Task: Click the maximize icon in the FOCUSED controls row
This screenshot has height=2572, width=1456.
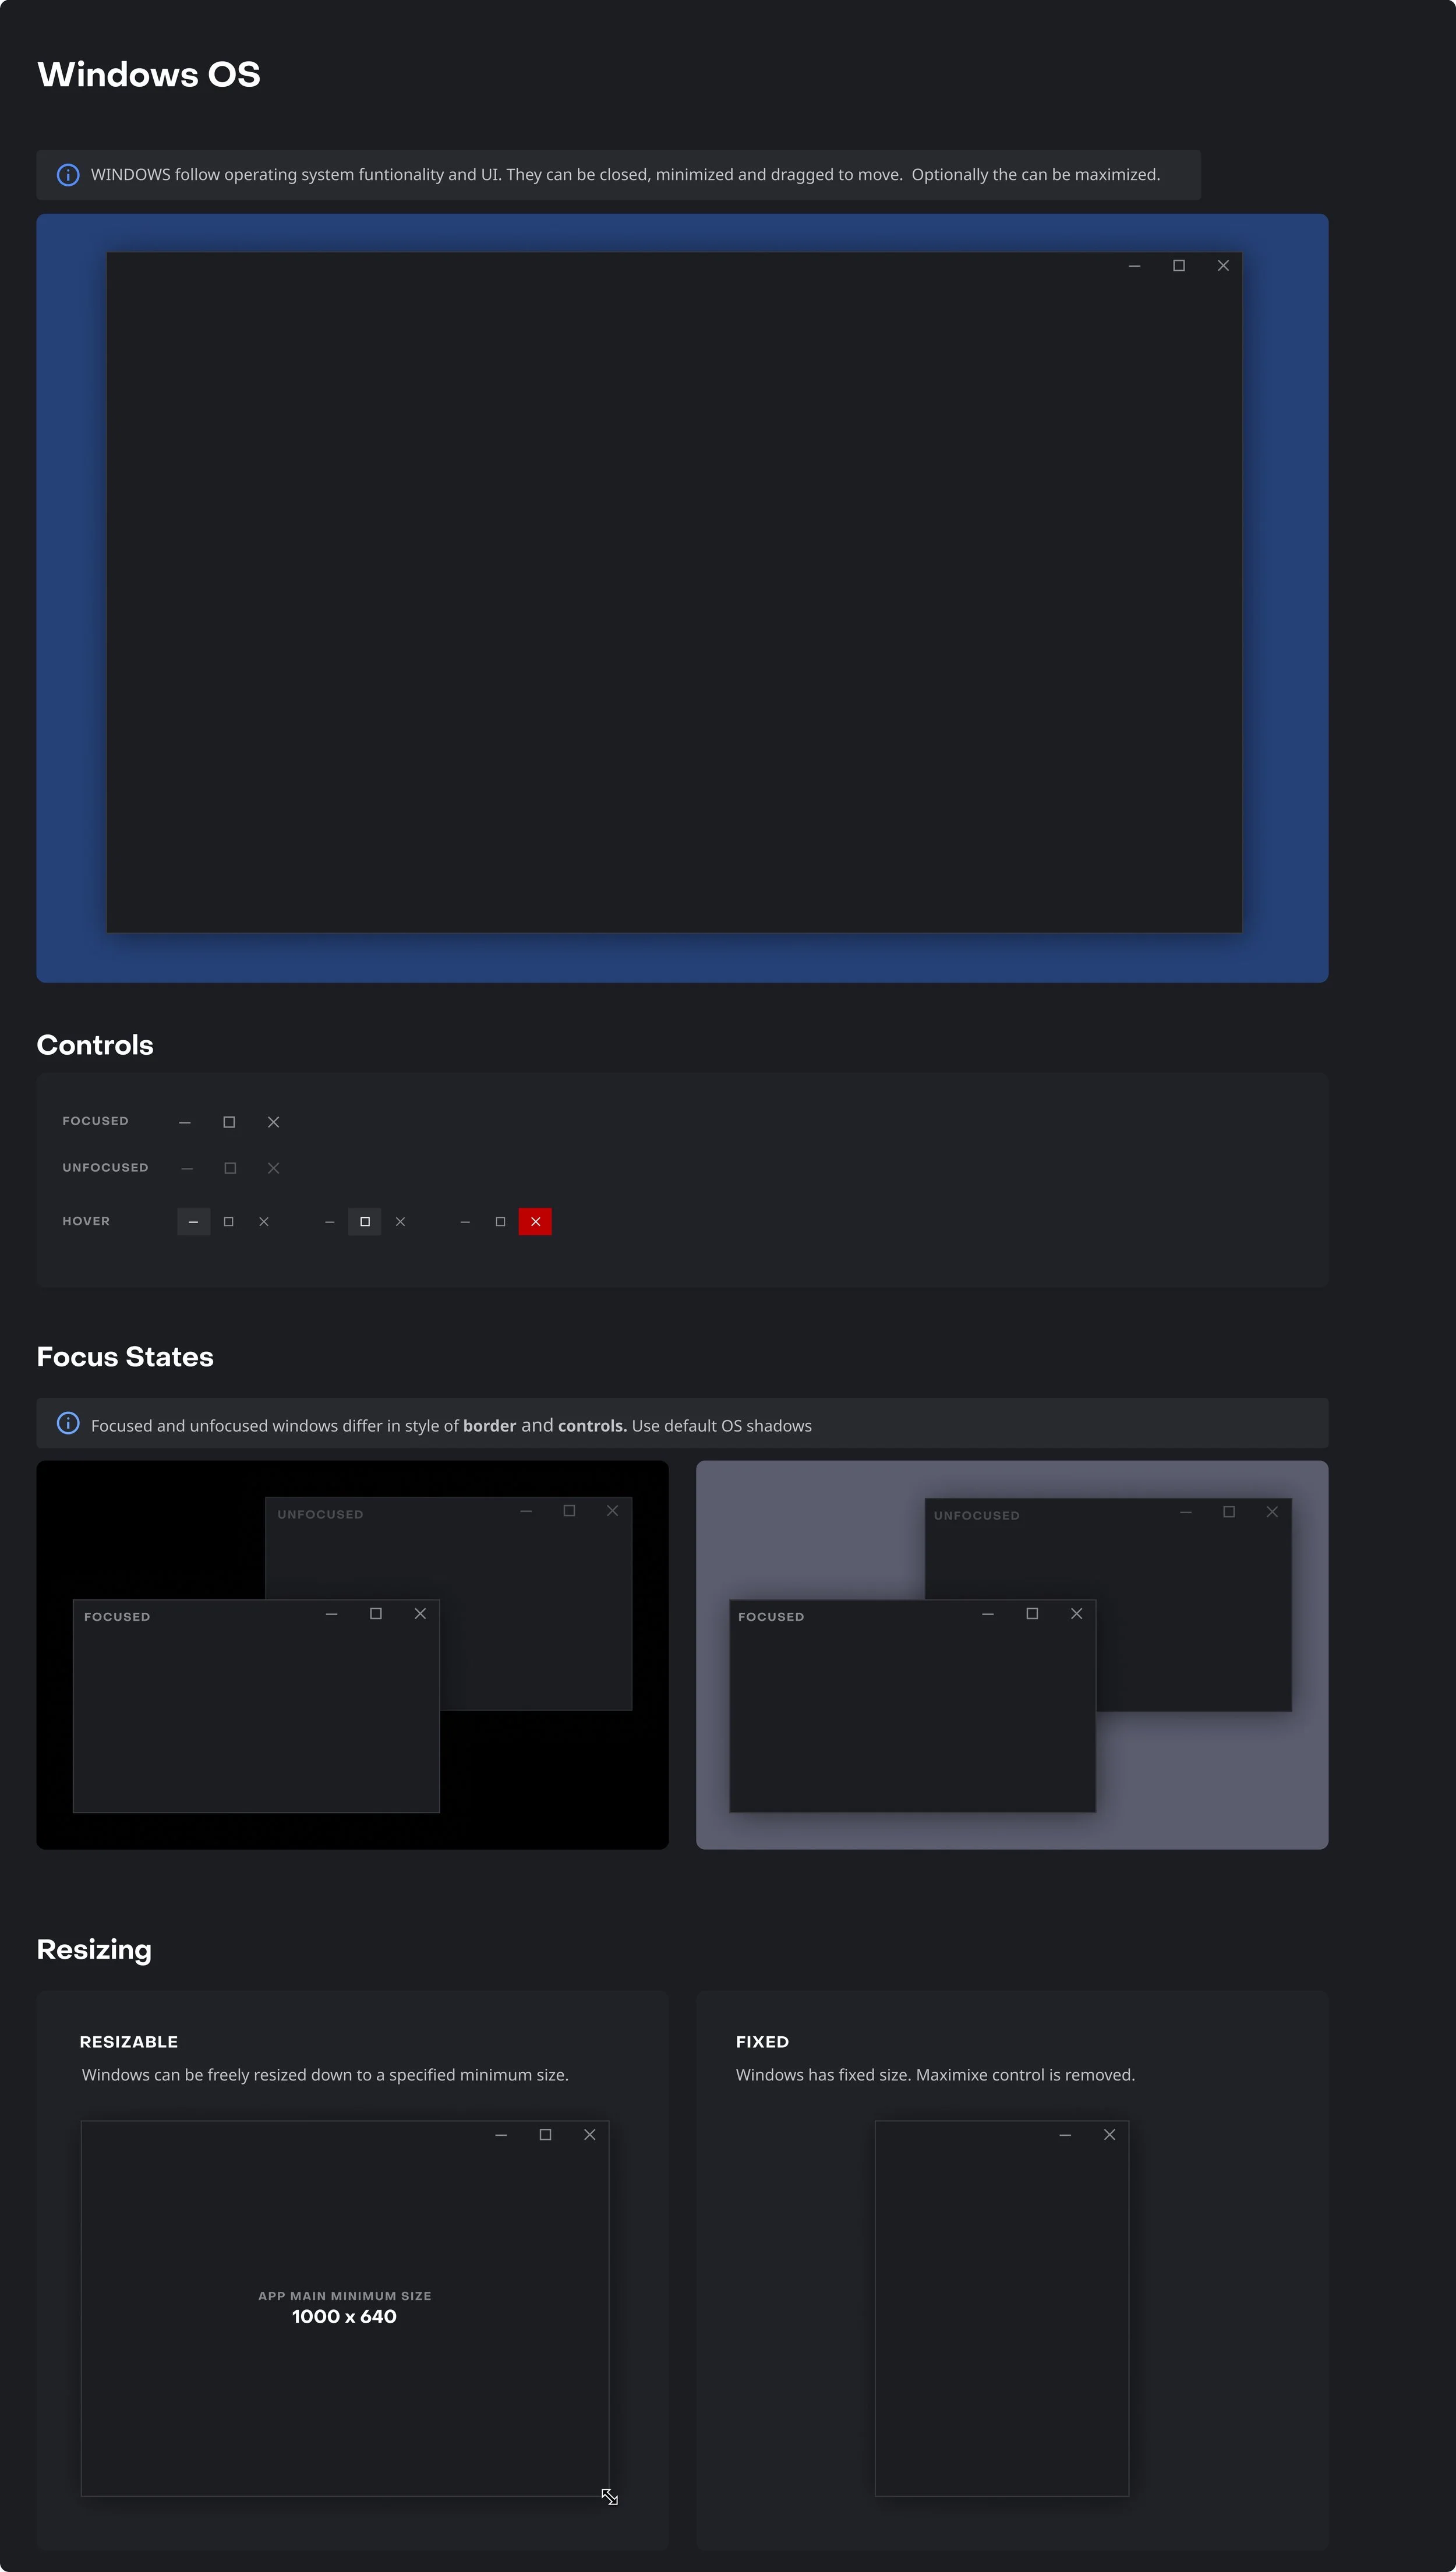Action: [229, 1122]
